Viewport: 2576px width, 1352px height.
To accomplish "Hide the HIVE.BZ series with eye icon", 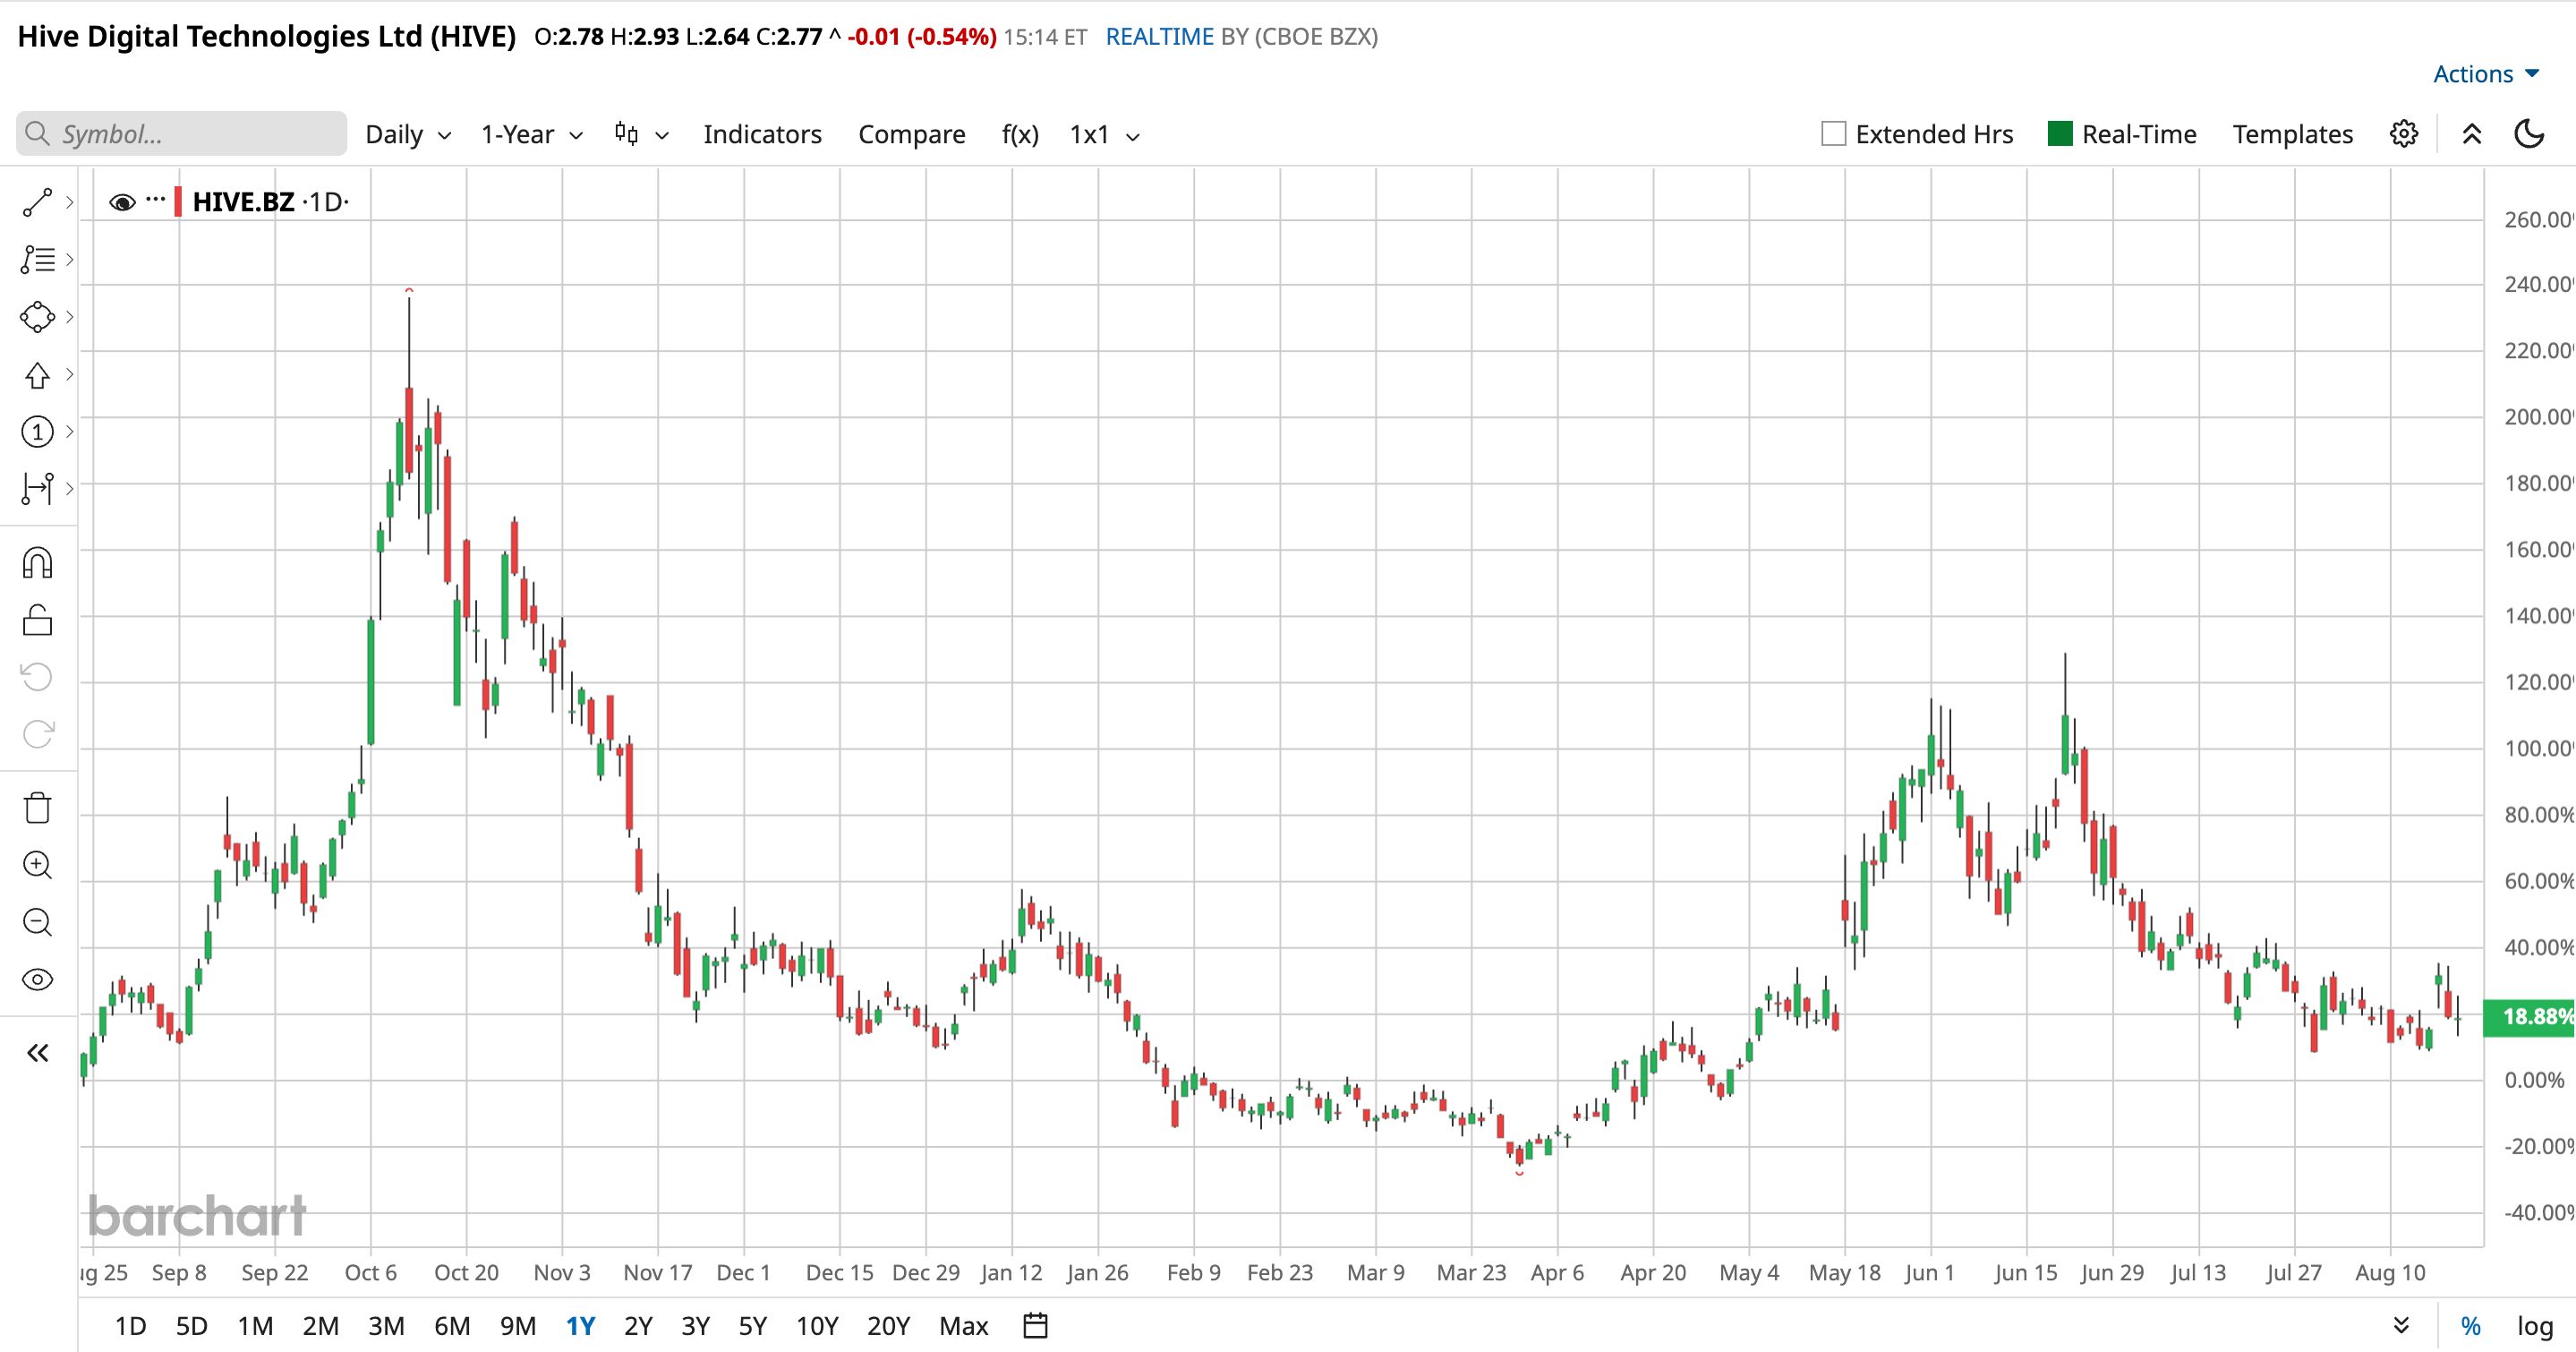I will pyautogui.click(x=122, y=202).
